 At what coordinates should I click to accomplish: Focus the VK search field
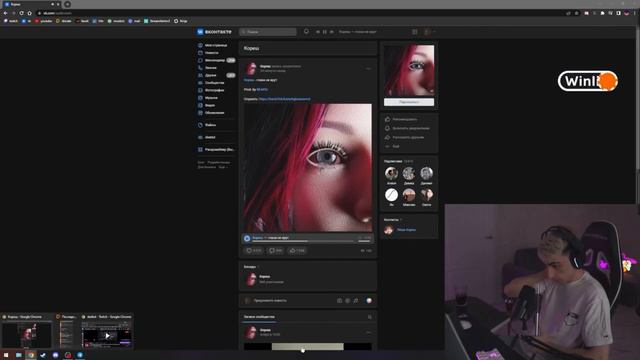[x=268, y=31]
